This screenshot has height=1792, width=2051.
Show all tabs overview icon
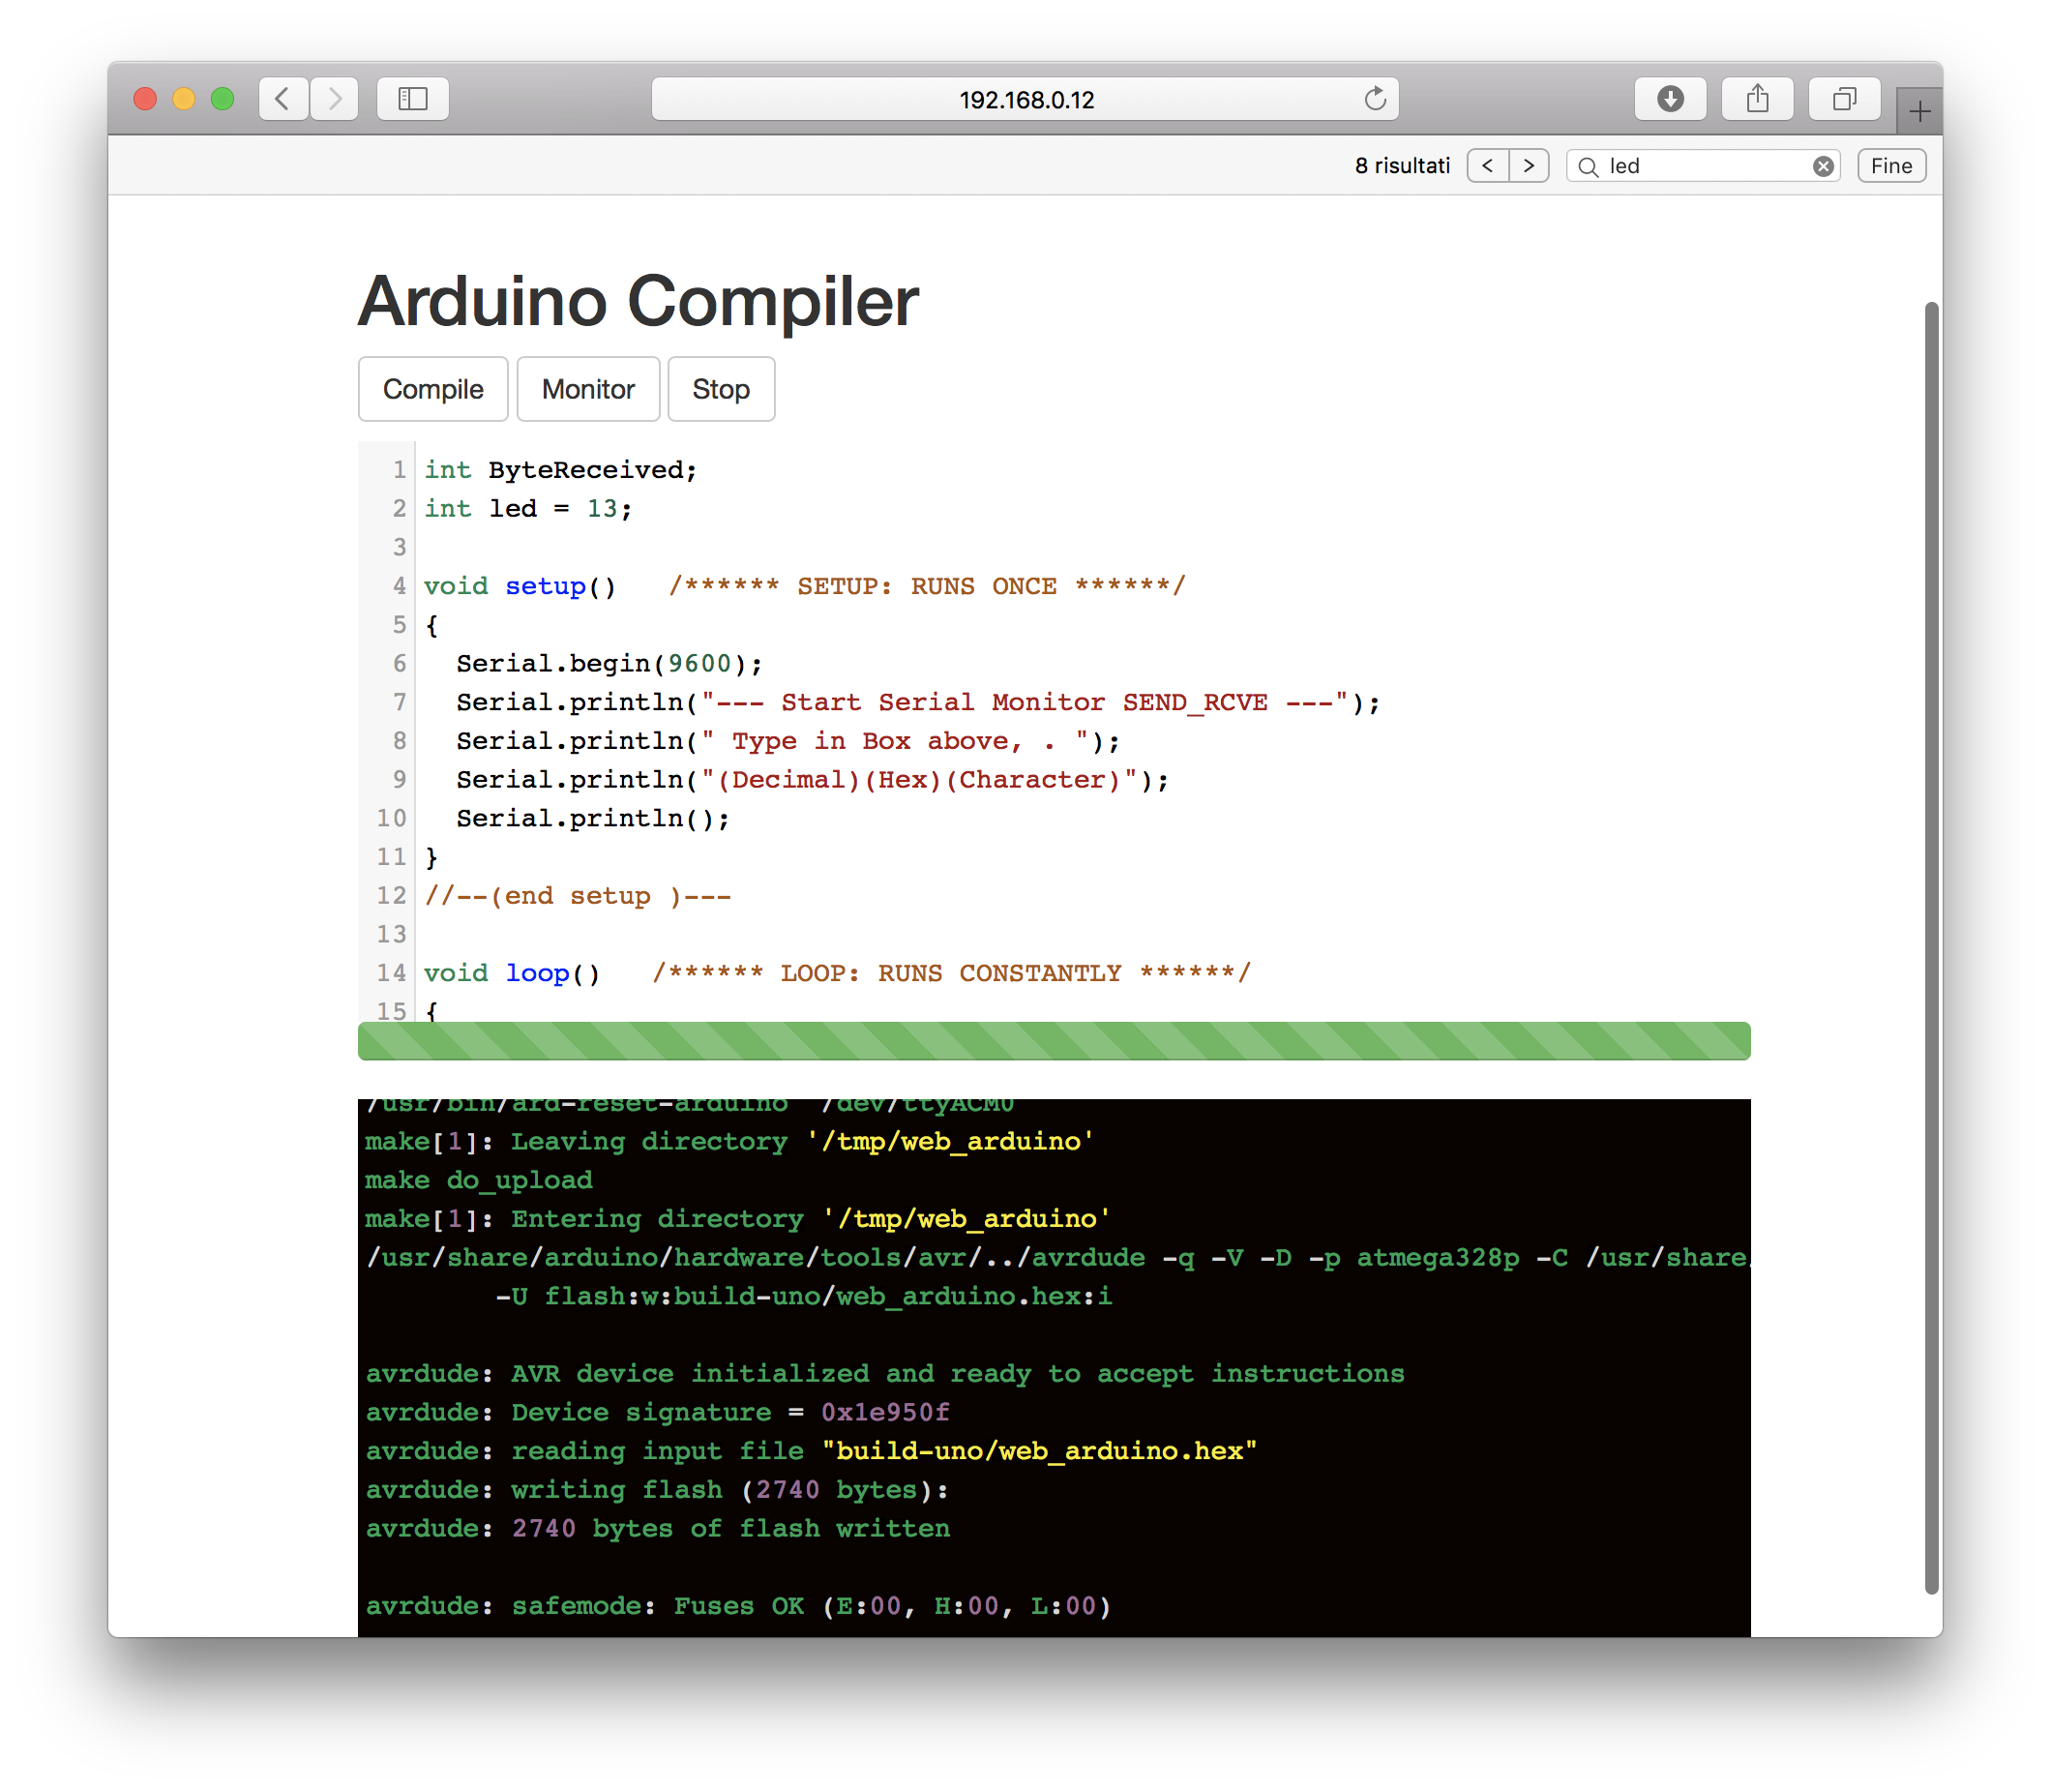(x=1844, y=99)
